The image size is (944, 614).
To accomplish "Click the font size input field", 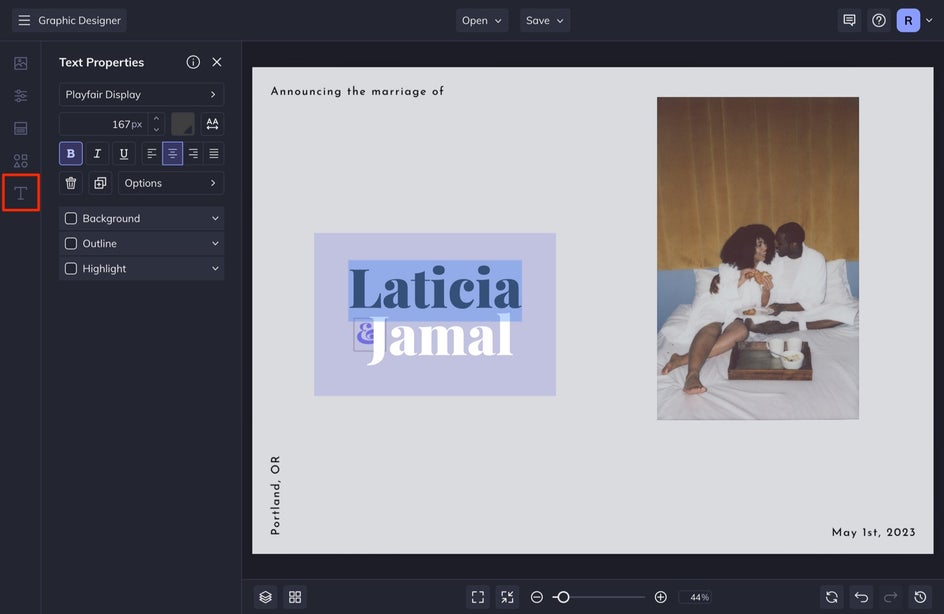I will click(x=105, y=124).
